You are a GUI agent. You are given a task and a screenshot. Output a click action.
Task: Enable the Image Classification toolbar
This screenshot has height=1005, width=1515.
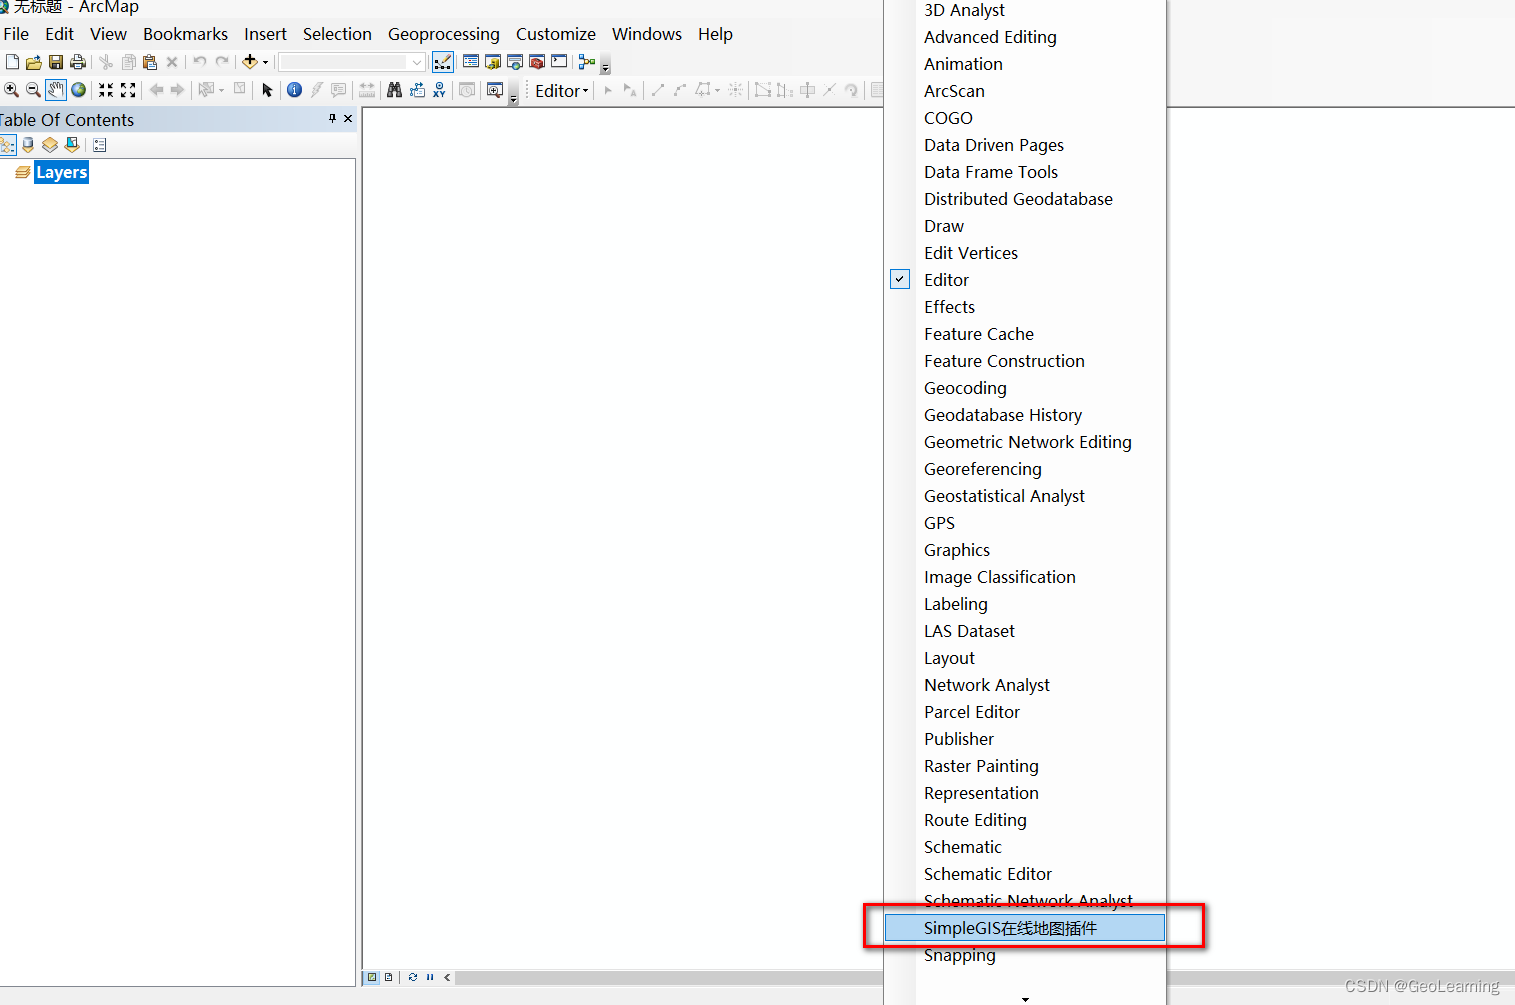tap(1025, 577)
